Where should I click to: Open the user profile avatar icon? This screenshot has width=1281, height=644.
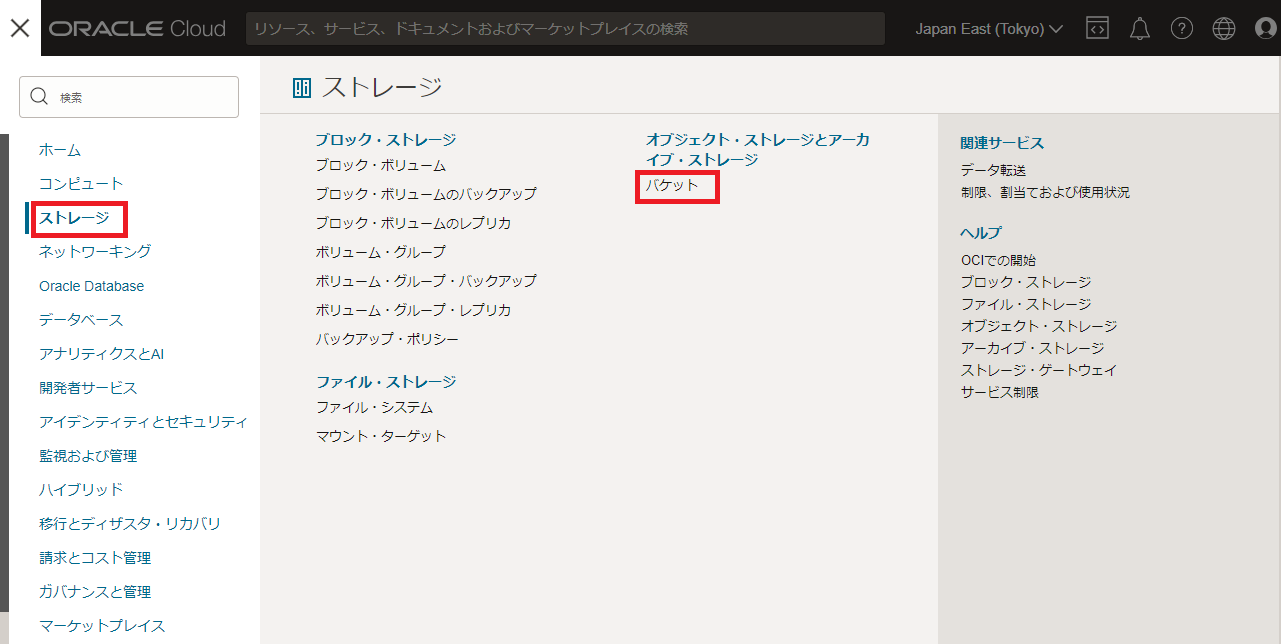click(1265, 29)
